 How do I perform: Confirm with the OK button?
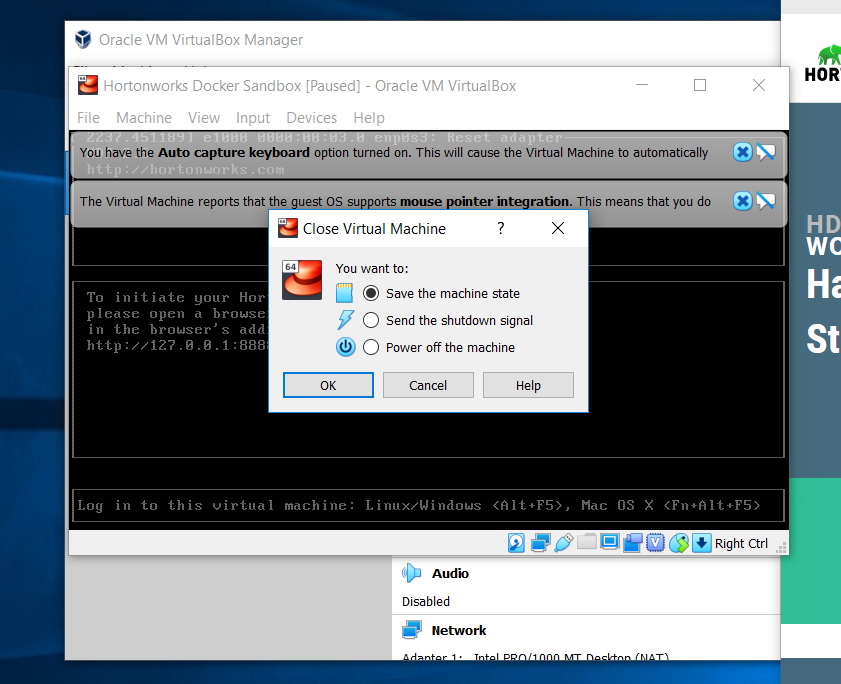click(x=328, y=385)
